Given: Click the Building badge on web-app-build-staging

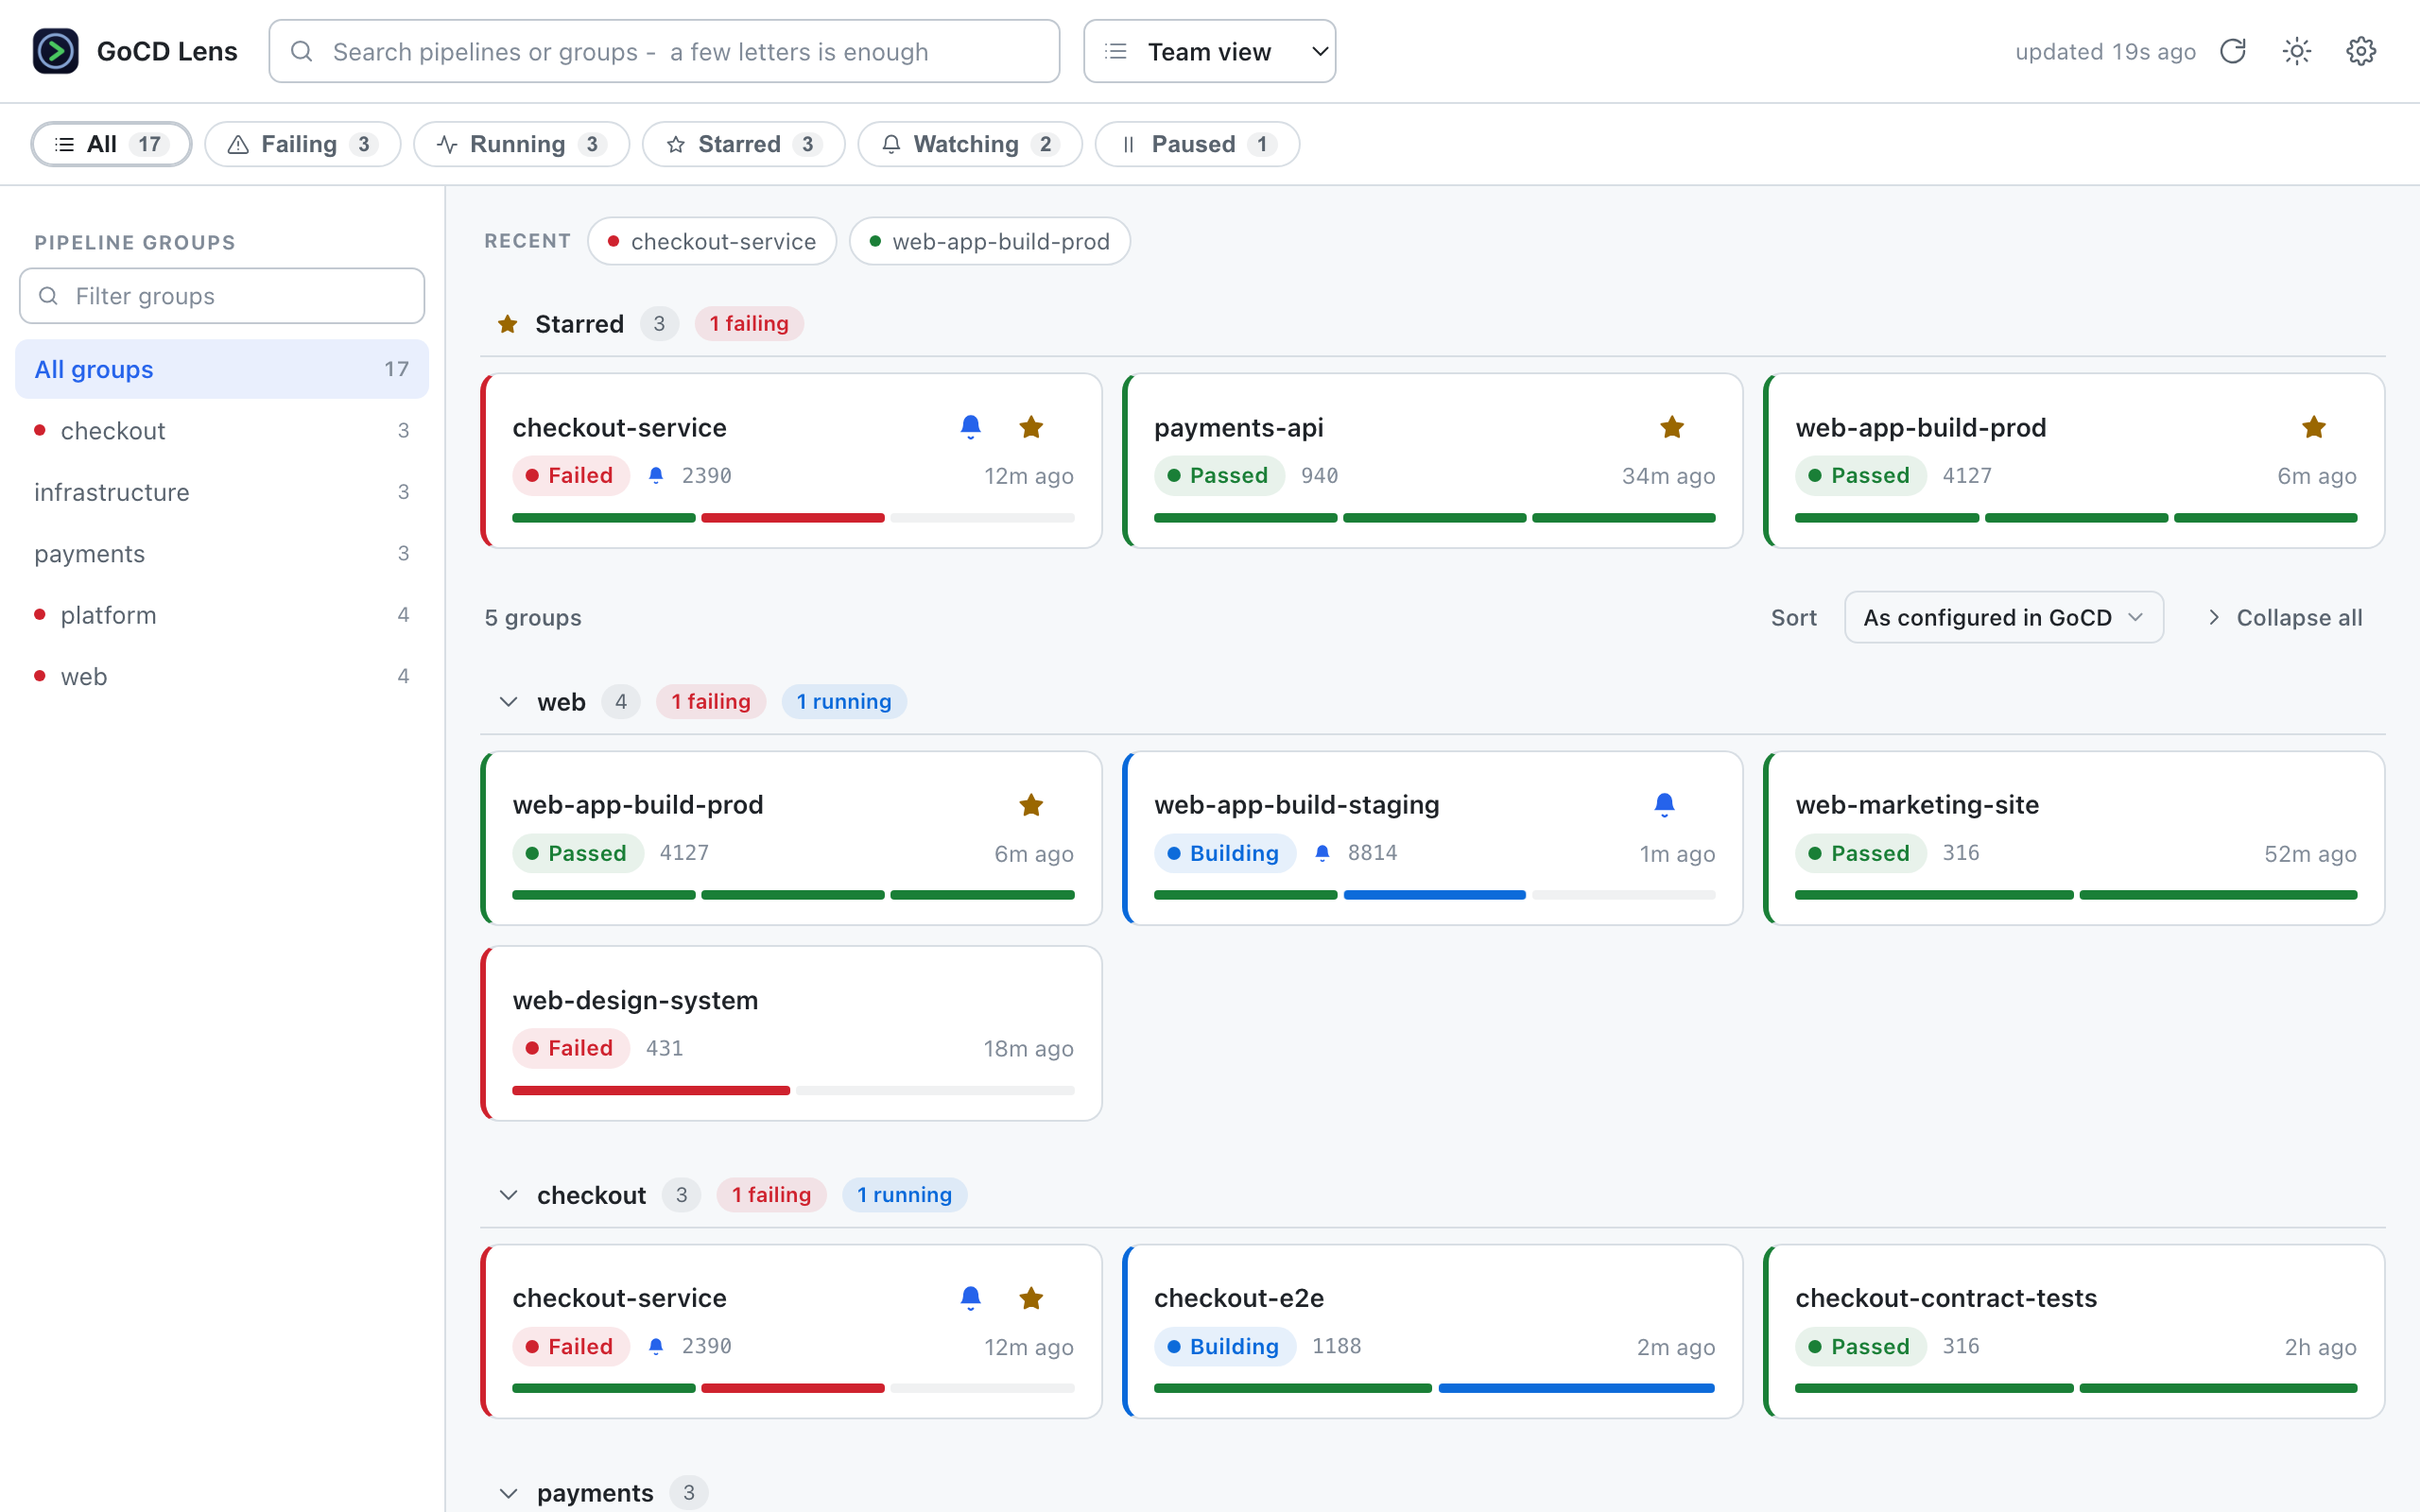Looking at the screenshot, I should coord(1224,853).
